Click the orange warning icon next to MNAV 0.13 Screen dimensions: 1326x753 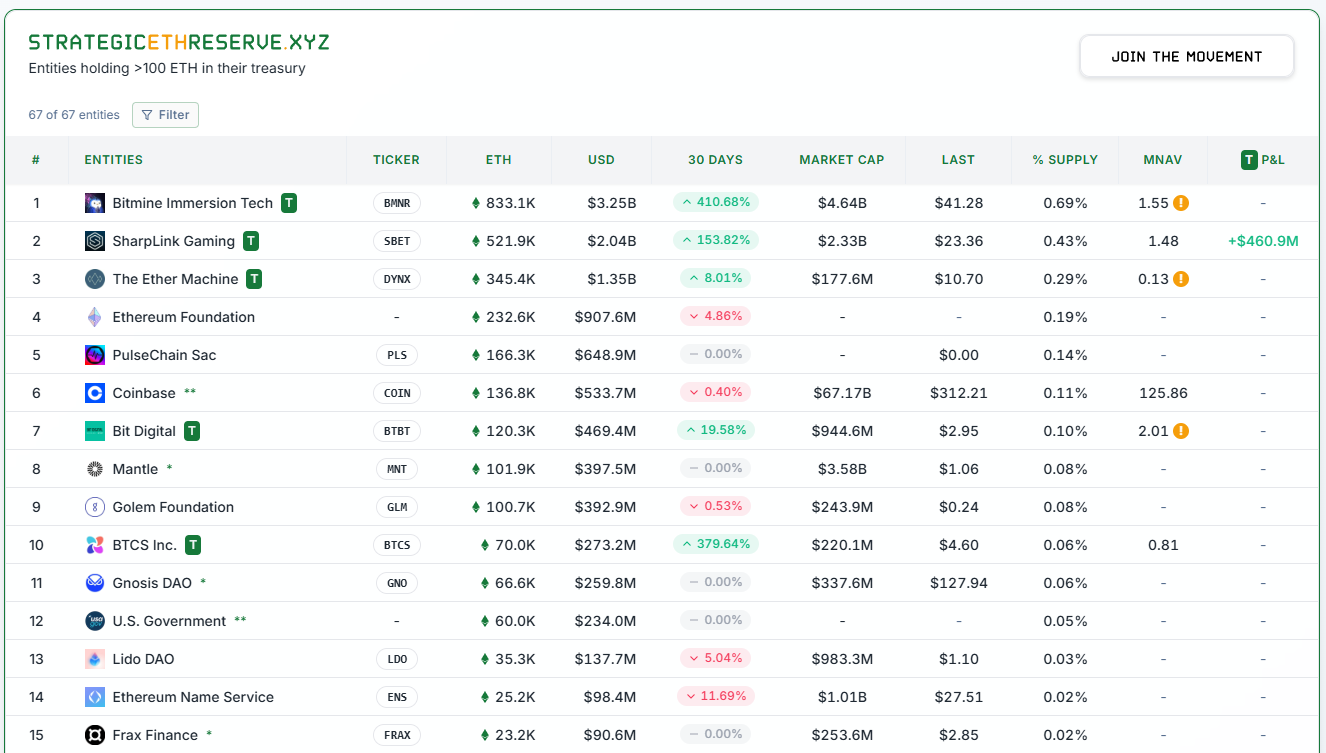pyautogui.click(x=1181, y=279)
